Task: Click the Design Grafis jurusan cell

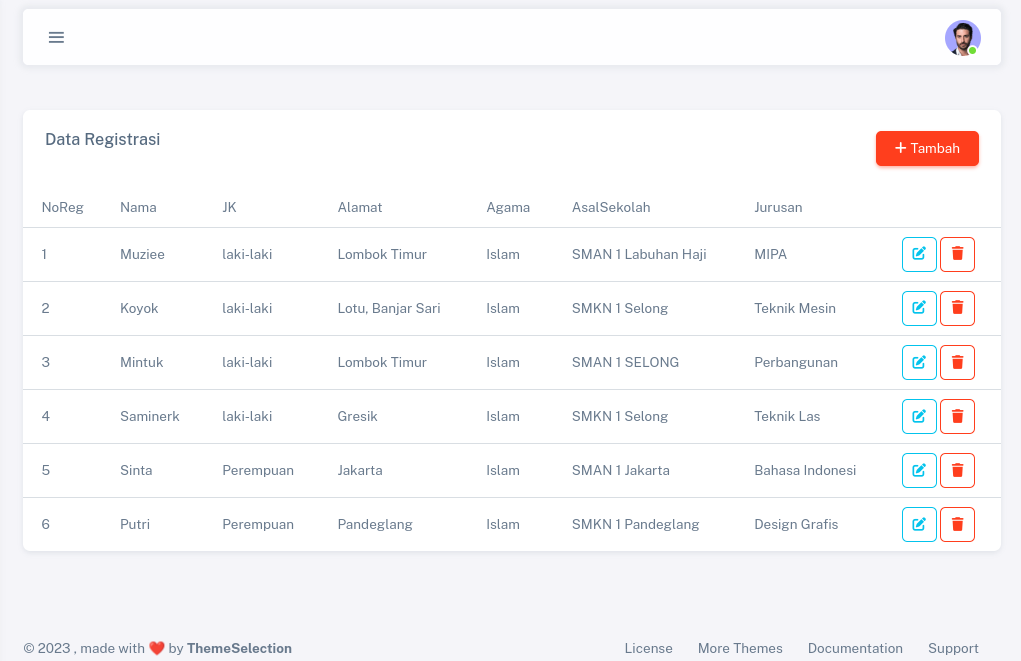Action: coord(796,525)
